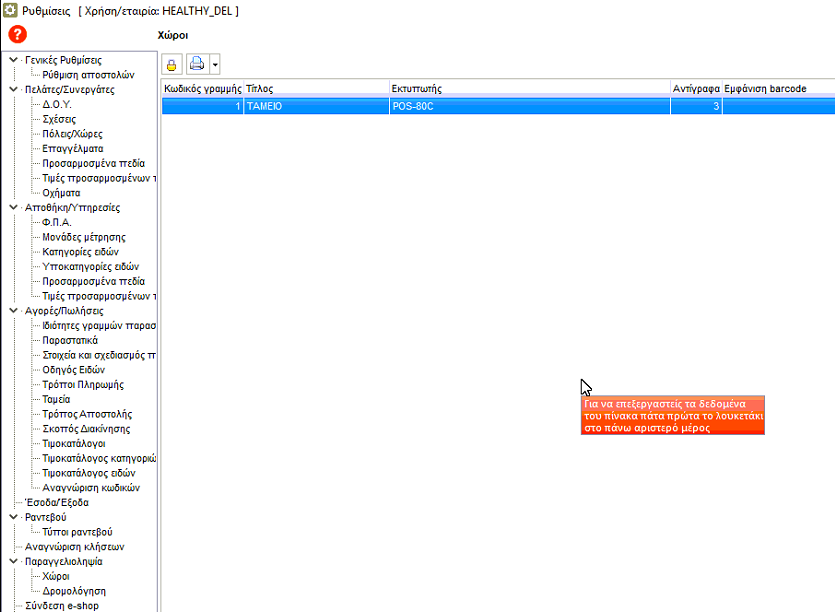Select Τρόπος Αποστολής tree item
835x612 pixels.
(x=87, y=414)
